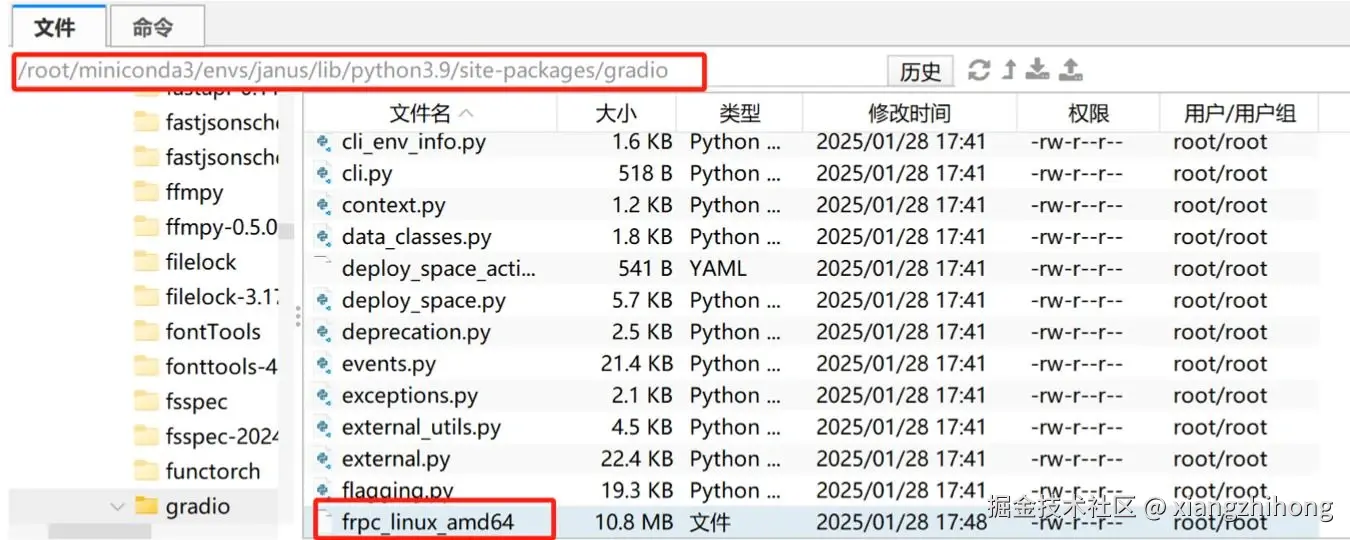Sort by 文件名 column header

pos(430,113)
